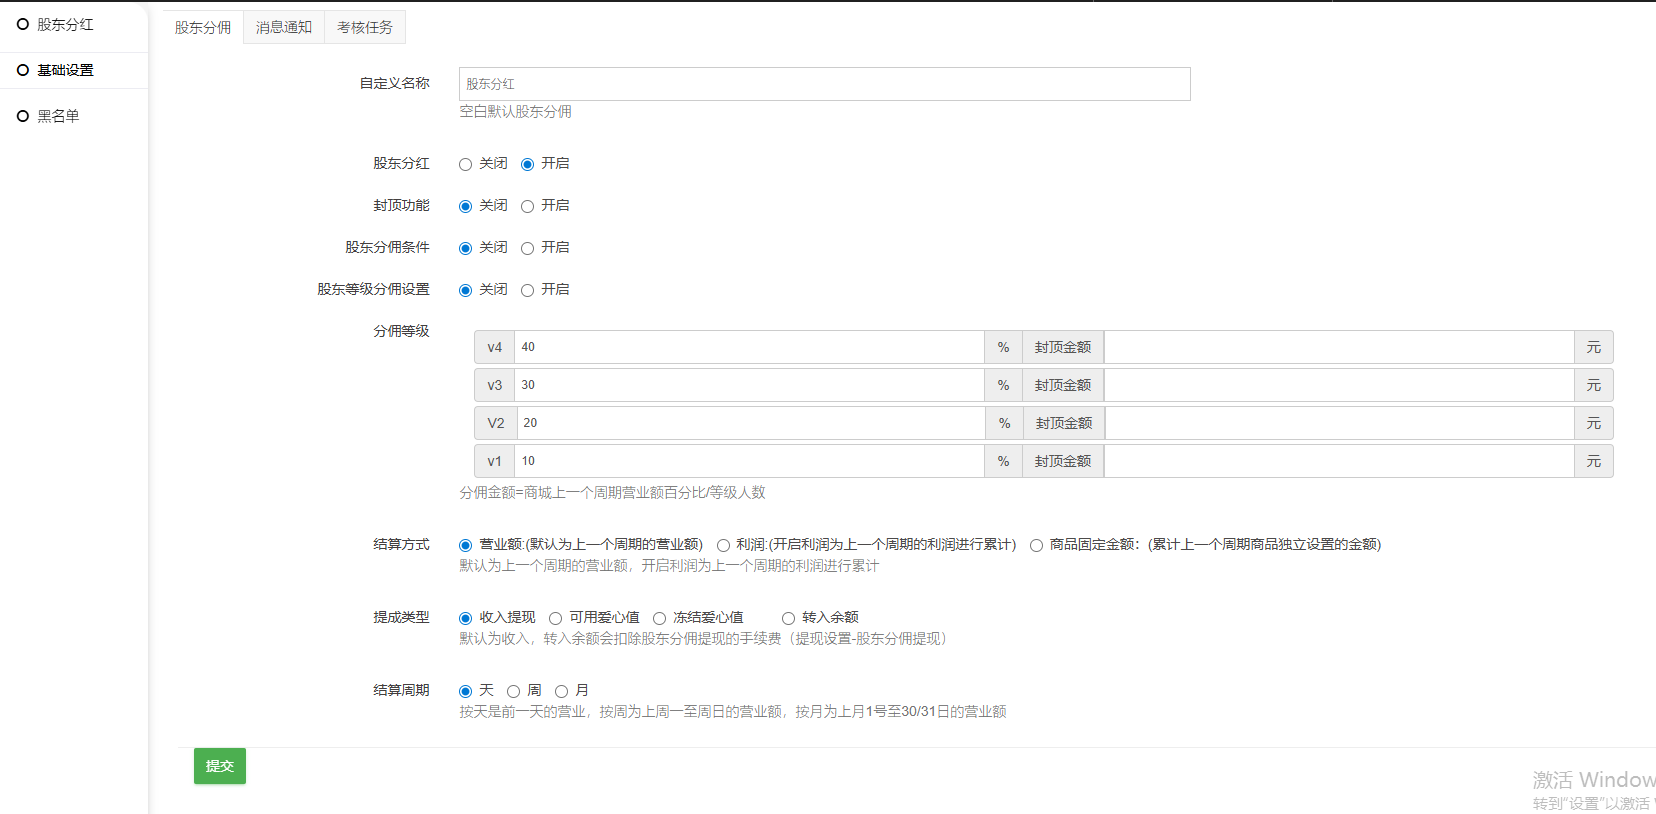Select 冻结爱心值 commission type
Viewport: 1656px width, 814px height.
[660, 619]
